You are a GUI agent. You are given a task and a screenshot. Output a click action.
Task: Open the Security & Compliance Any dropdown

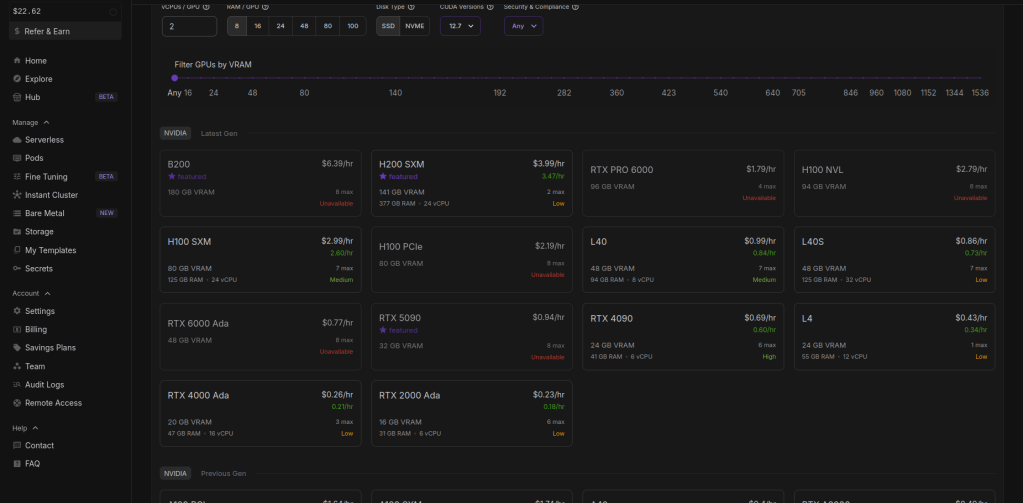(523, 26)
